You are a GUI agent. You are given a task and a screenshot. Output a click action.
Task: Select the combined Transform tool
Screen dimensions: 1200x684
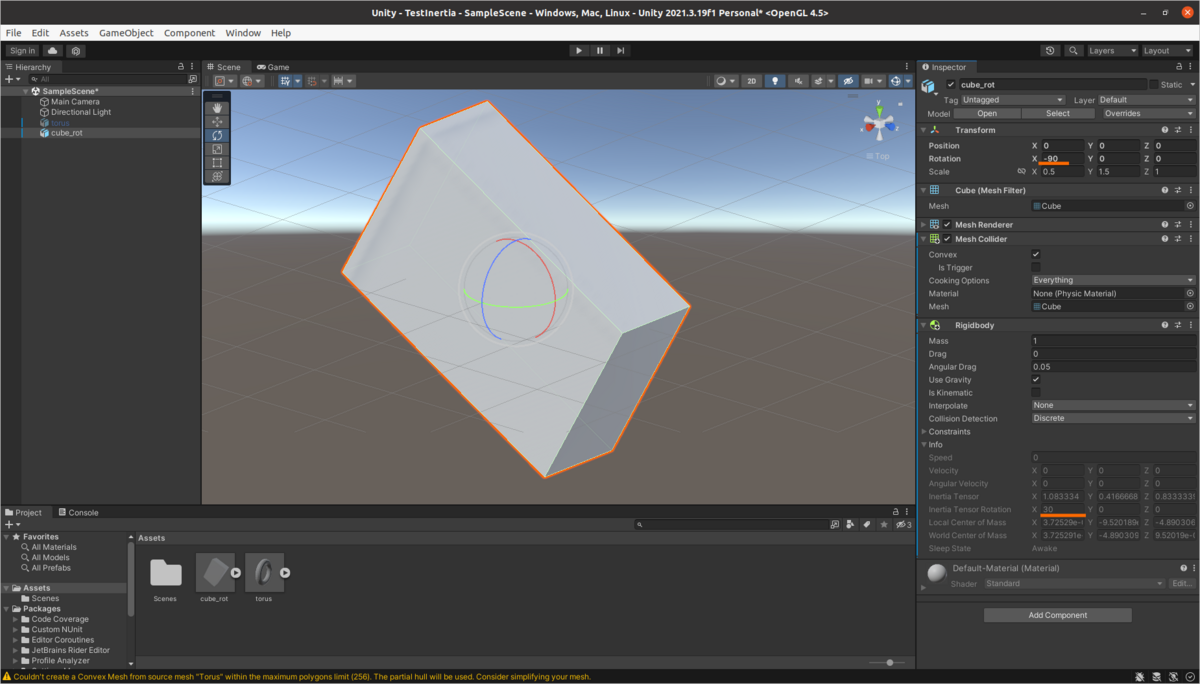point(218,176)
